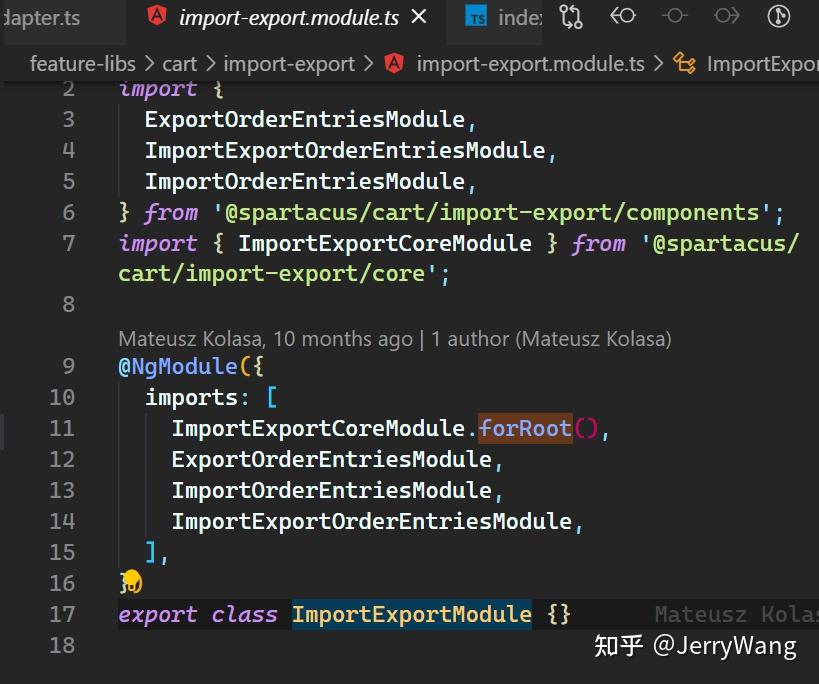The height and width of the screenshot is (684, 819).
Task: Click the ImportExportModule symbol icon in the breadcrumb
Action: [x=684, y=63]
